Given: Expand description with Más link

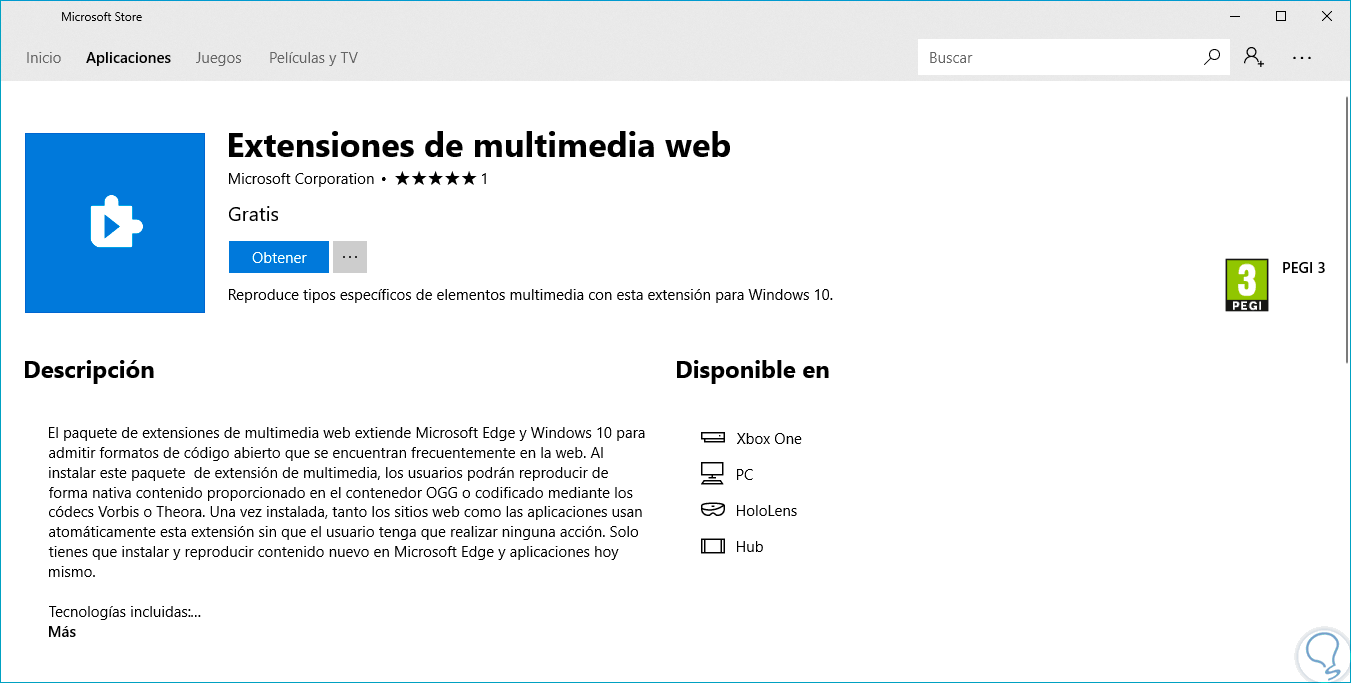Looking at the screenshot, I should tap(62, 632).
